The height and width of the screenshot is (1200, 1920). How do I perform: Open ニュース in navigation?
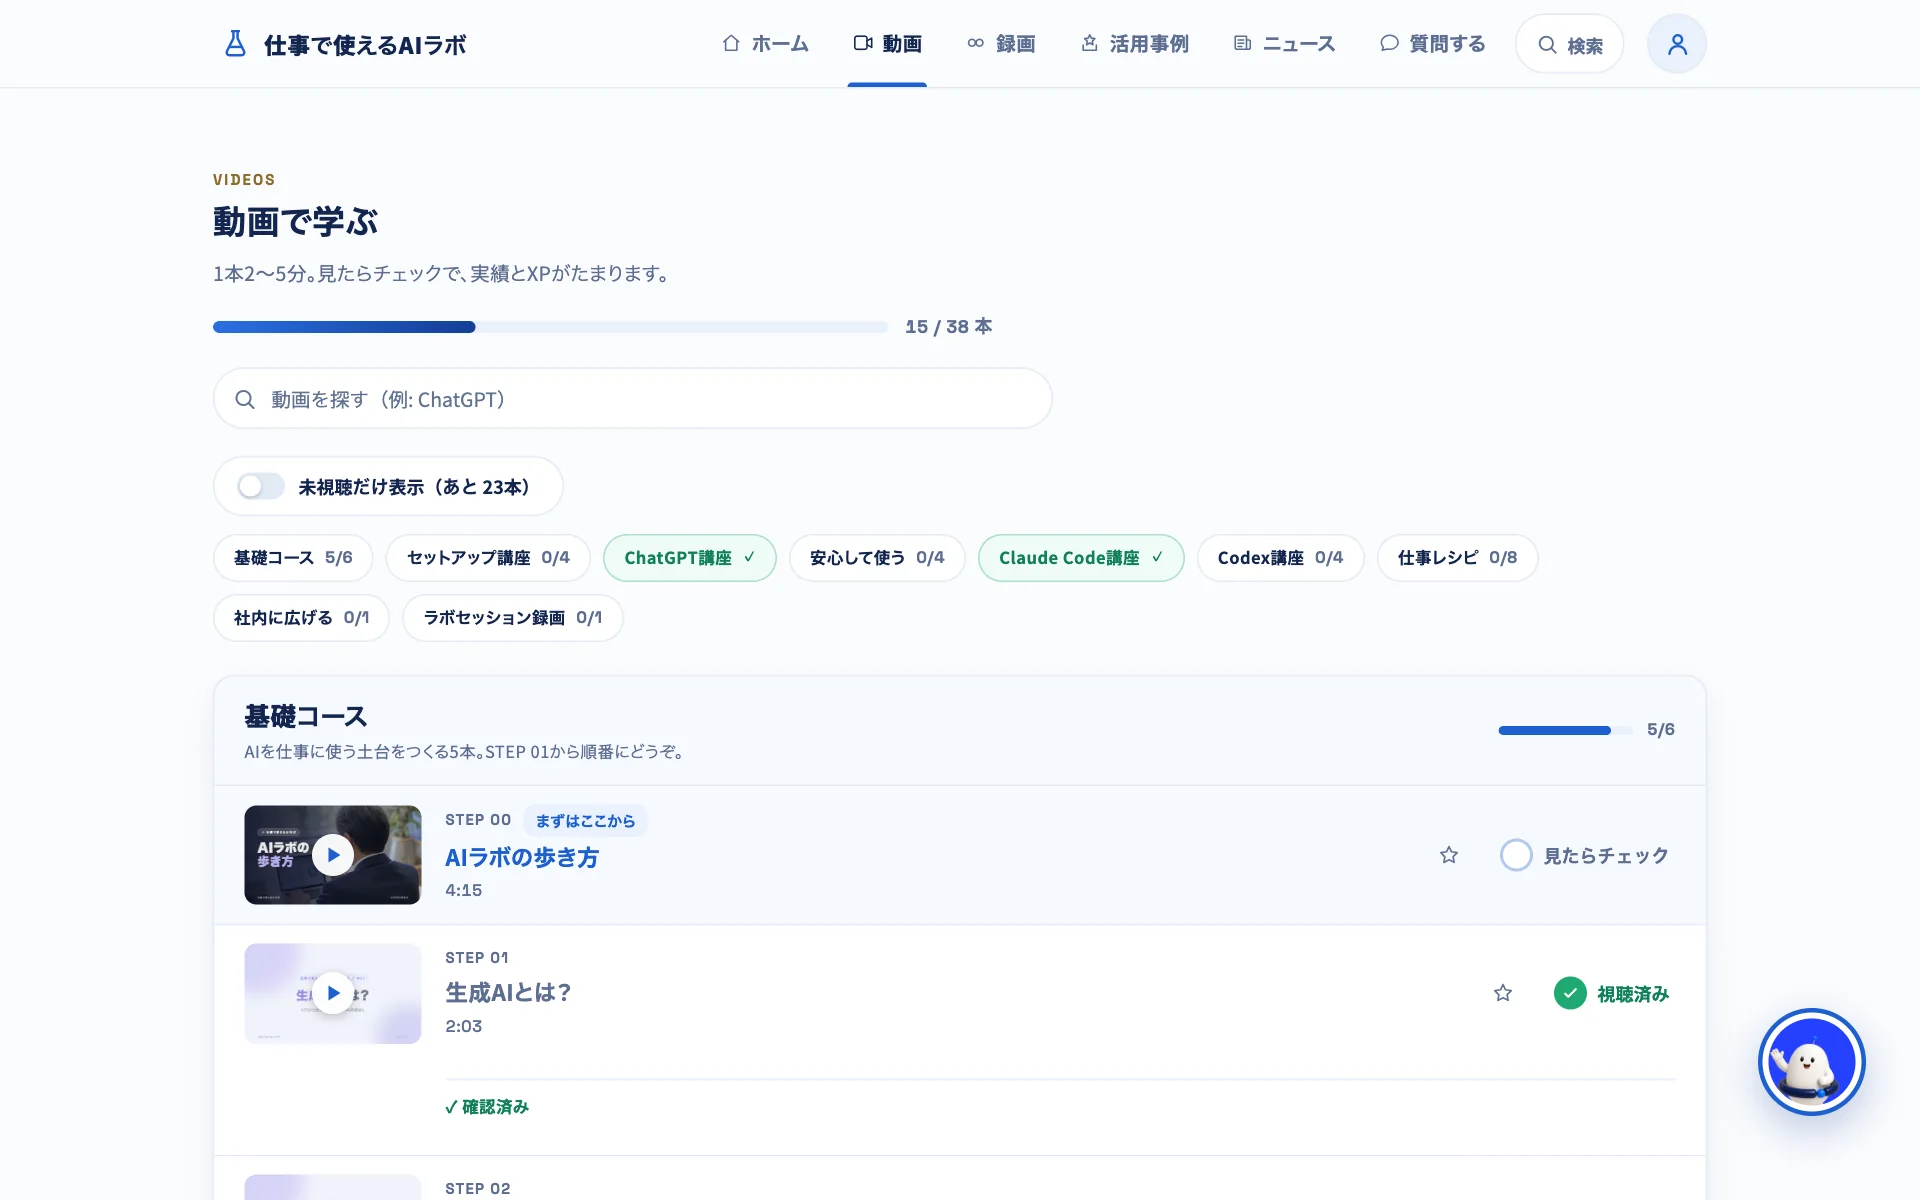point(1285,43)
